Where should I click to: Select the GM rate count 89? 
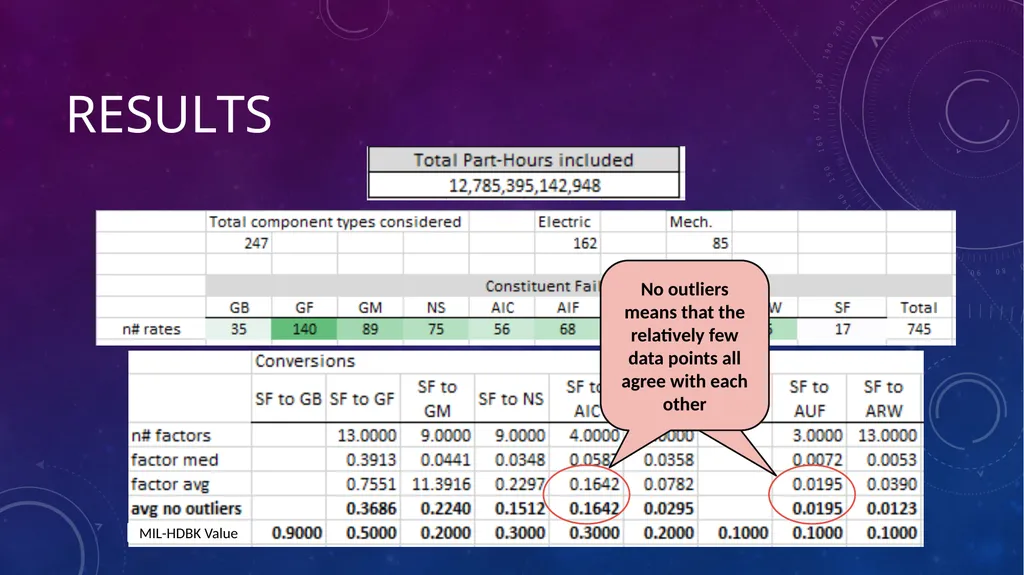click(370, 329)
